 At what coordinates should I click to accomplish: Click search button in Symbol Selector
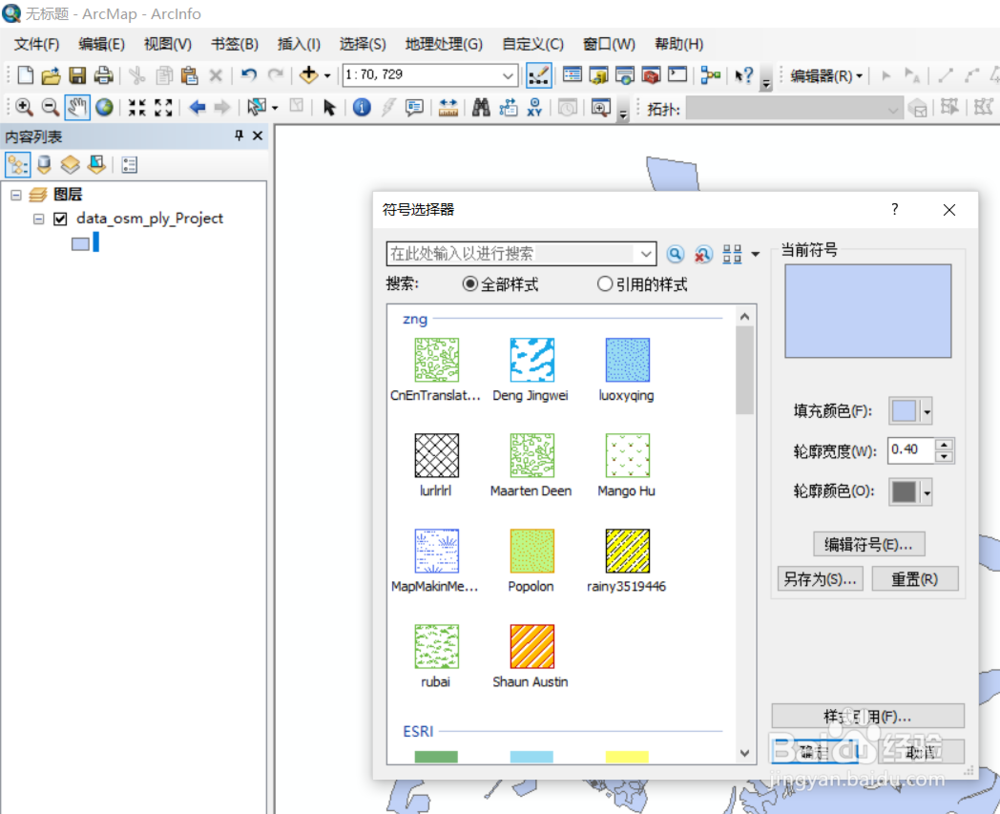pyautogui.click(x=675, y=254)
